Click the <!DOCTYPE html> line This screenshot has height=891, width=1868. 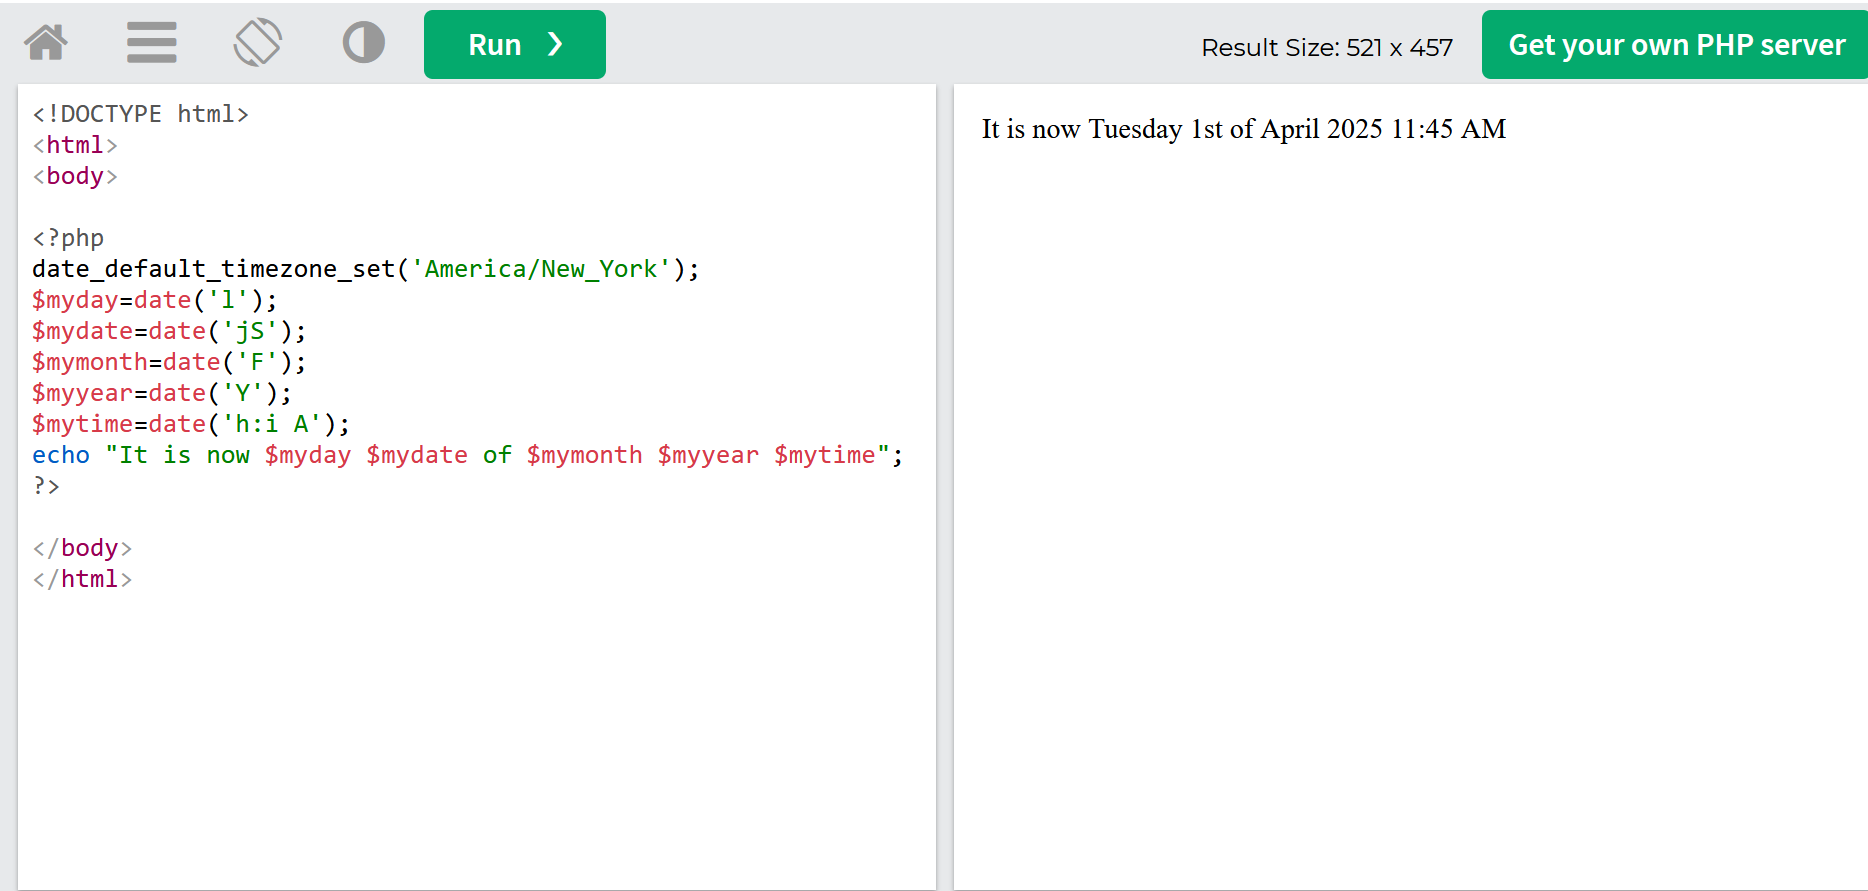point(140,114)
